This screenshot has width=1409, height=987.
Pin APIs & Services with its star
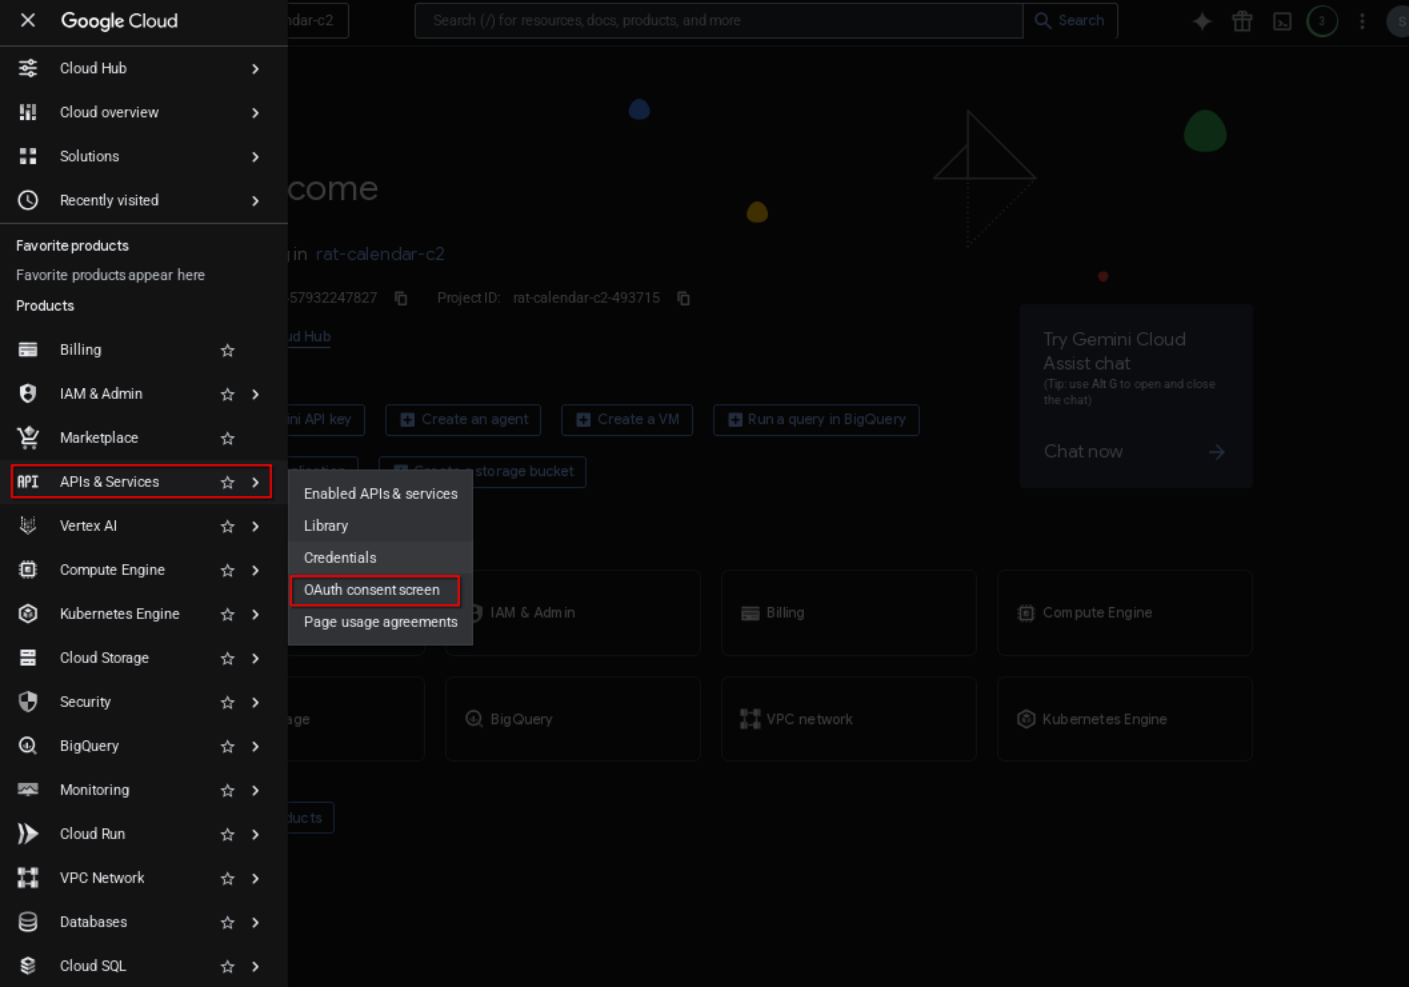227,482
